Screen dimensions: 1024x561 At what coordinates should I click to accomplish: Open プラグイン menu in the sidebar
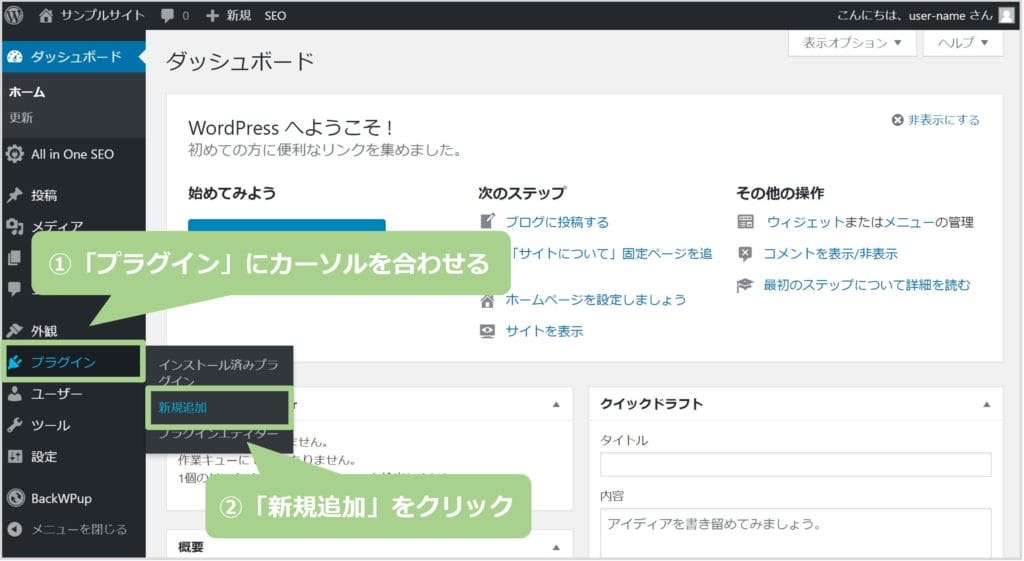73,362
